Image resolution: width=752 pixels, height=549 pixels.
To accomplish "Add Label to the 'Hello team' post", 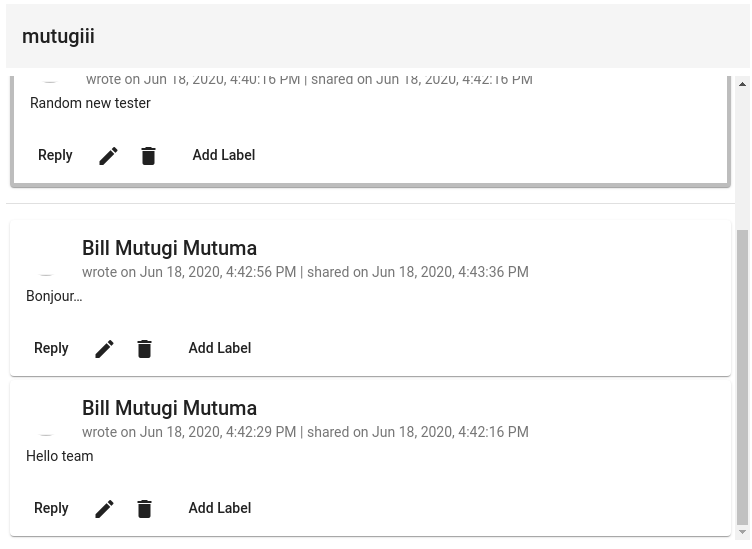I will tap(220, 508).
